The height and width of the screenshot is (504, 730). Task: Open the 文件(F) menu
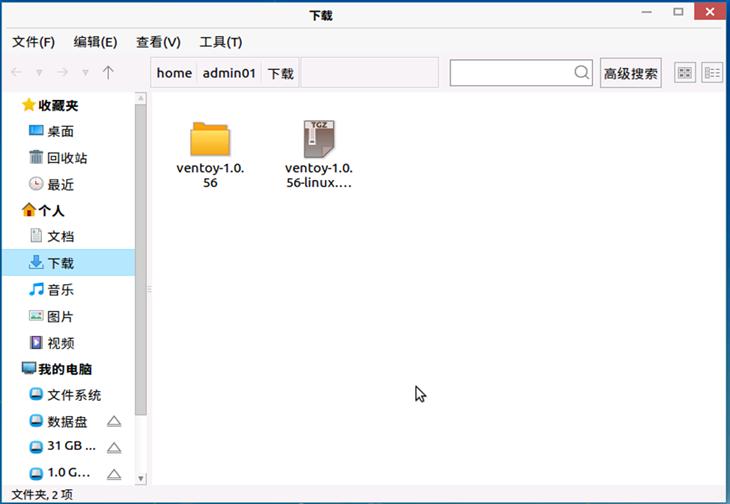(33, 42)
